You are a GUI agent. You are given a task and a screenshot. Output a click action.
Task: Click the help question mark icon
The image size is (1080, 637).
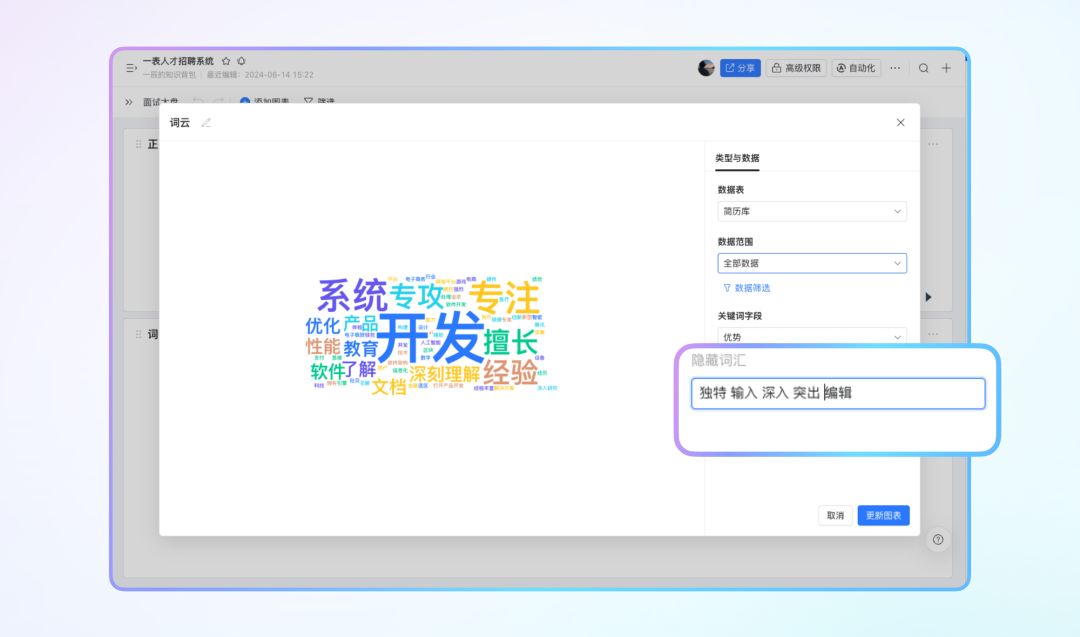[938, 540]
